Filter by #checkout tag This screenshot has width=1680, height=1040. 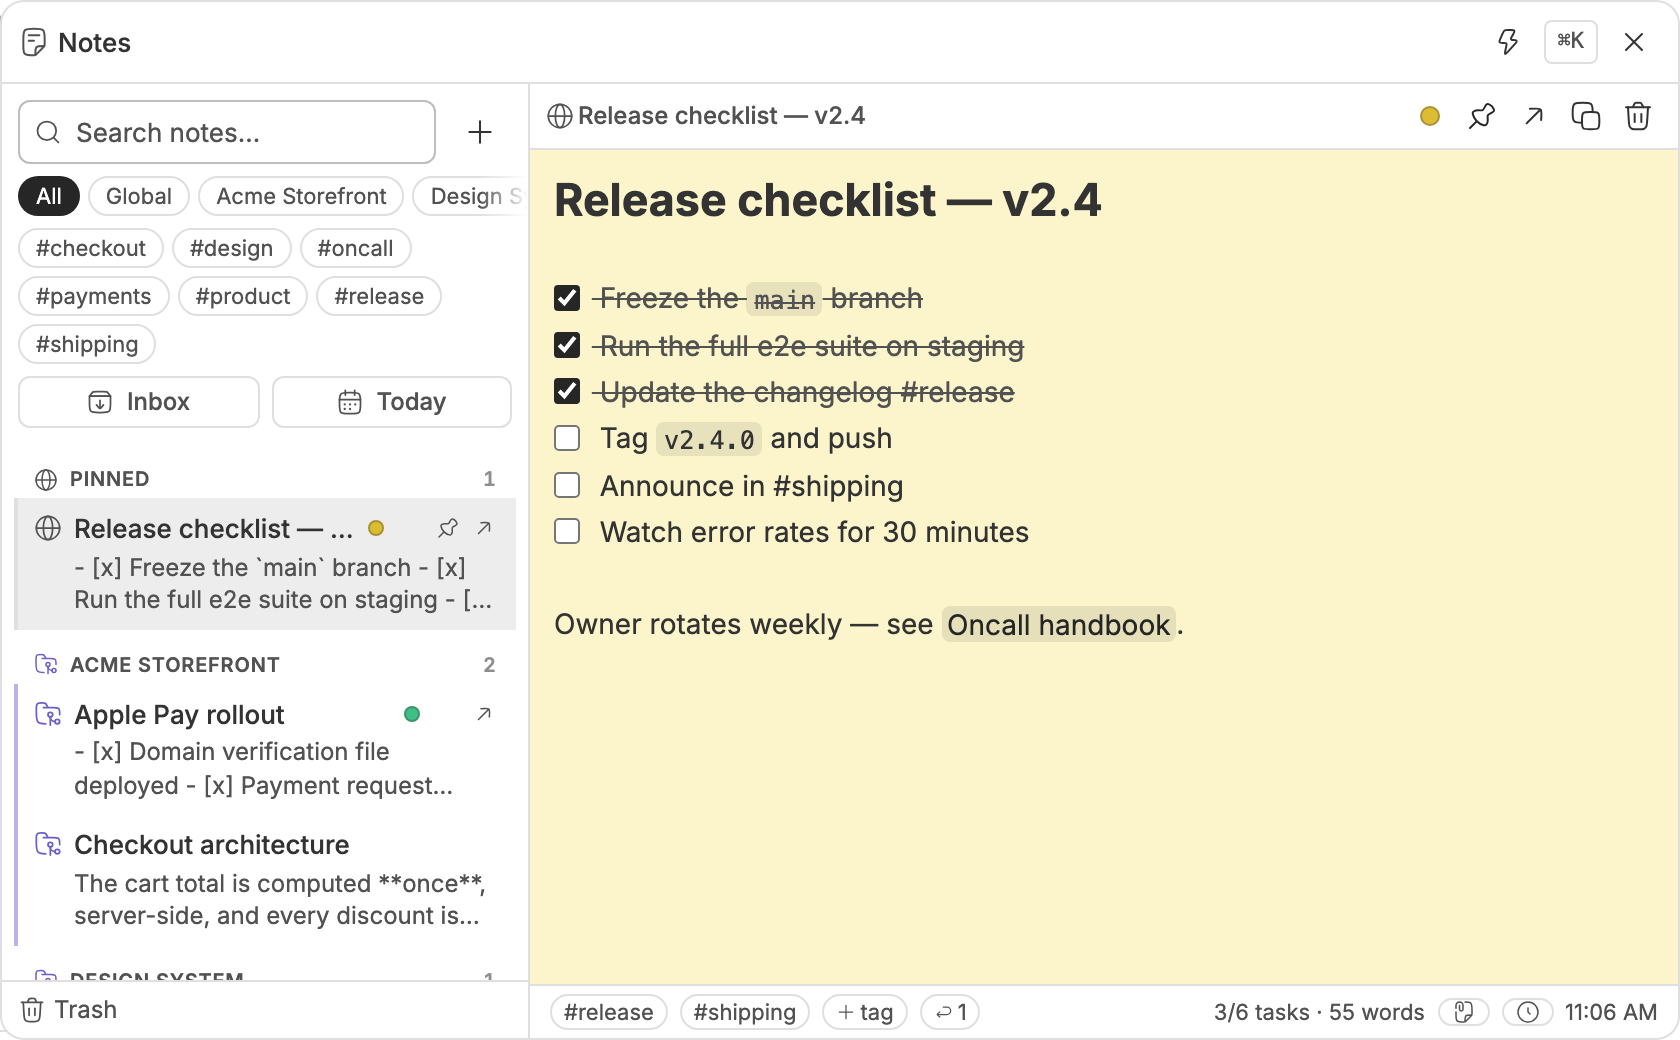(x=91, y=248)
